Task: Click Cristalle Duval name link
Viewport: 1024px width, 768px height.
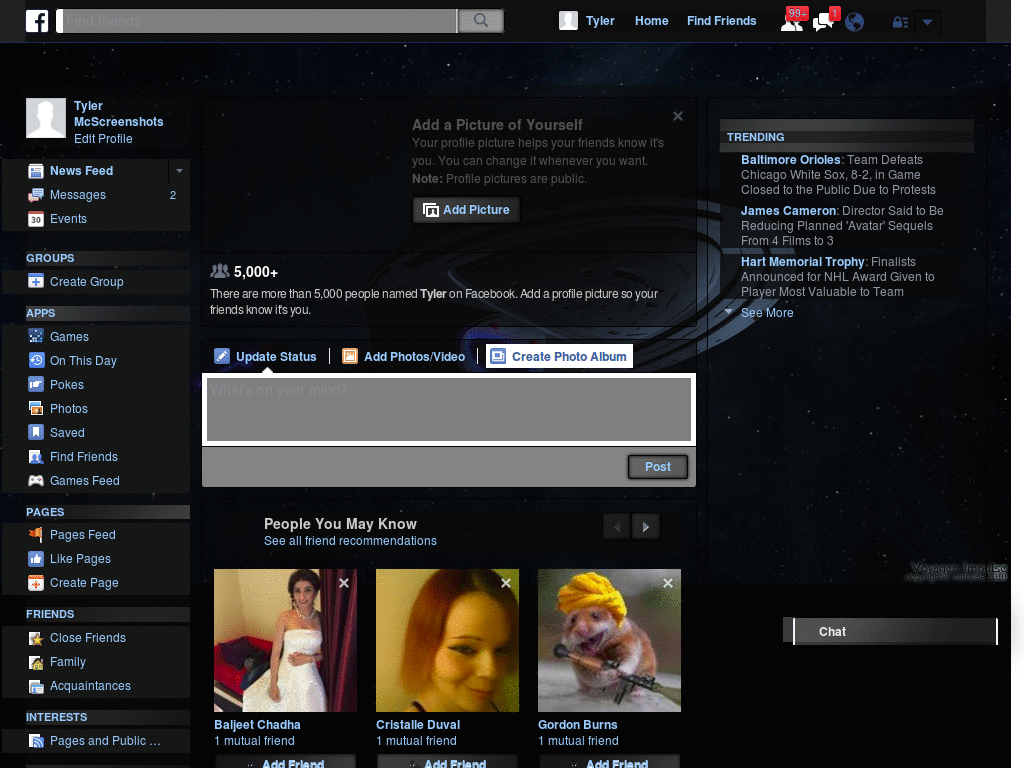Action: point(418,725)
